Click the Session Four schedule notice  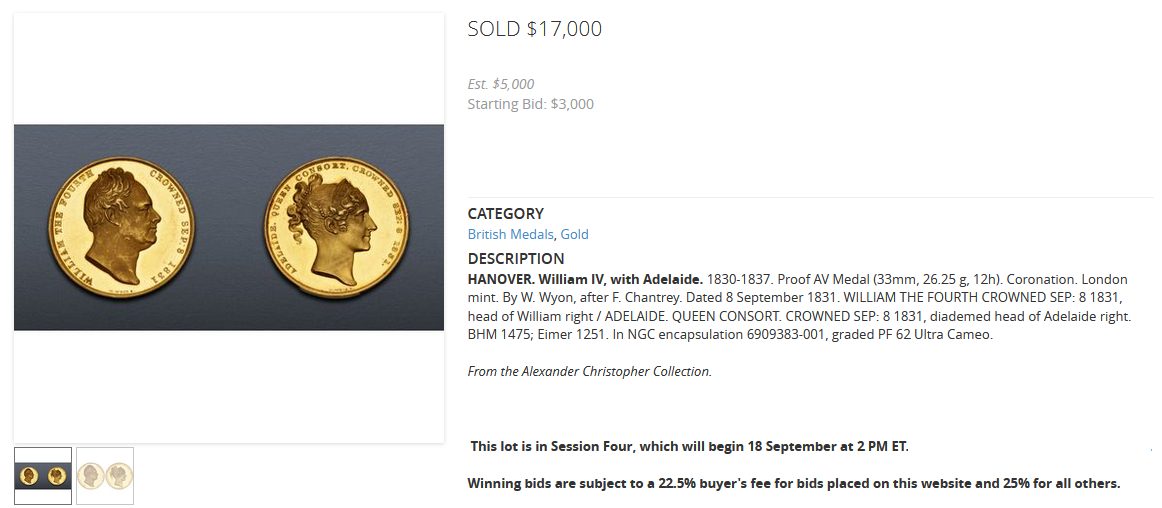[689, 446]
